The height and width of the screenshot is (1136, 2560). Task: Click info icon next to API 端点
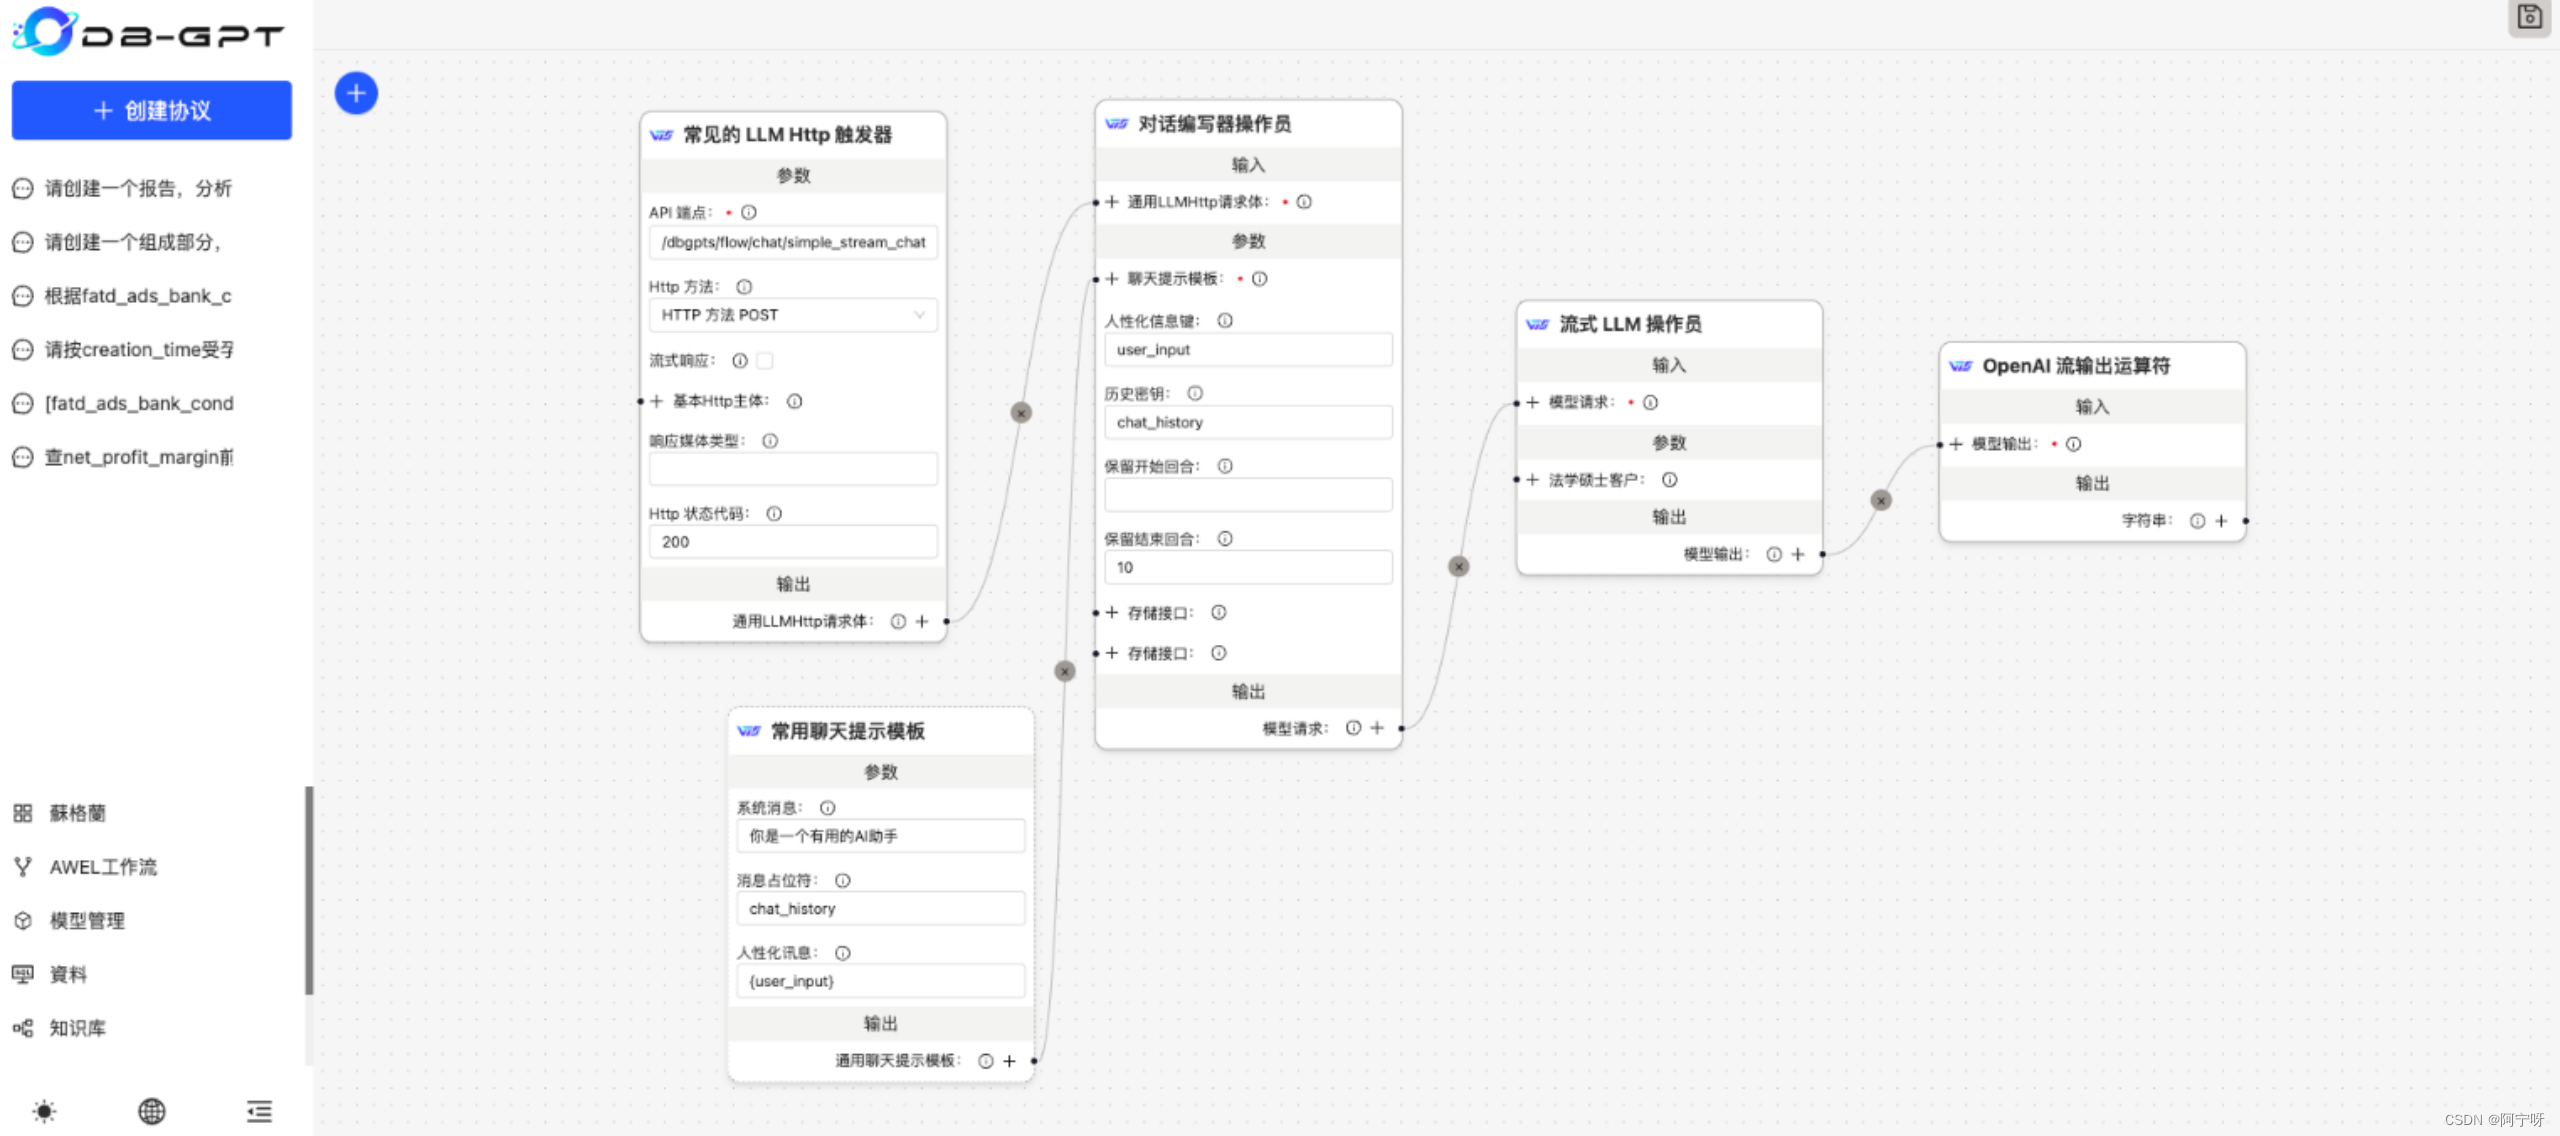[749, 213]
